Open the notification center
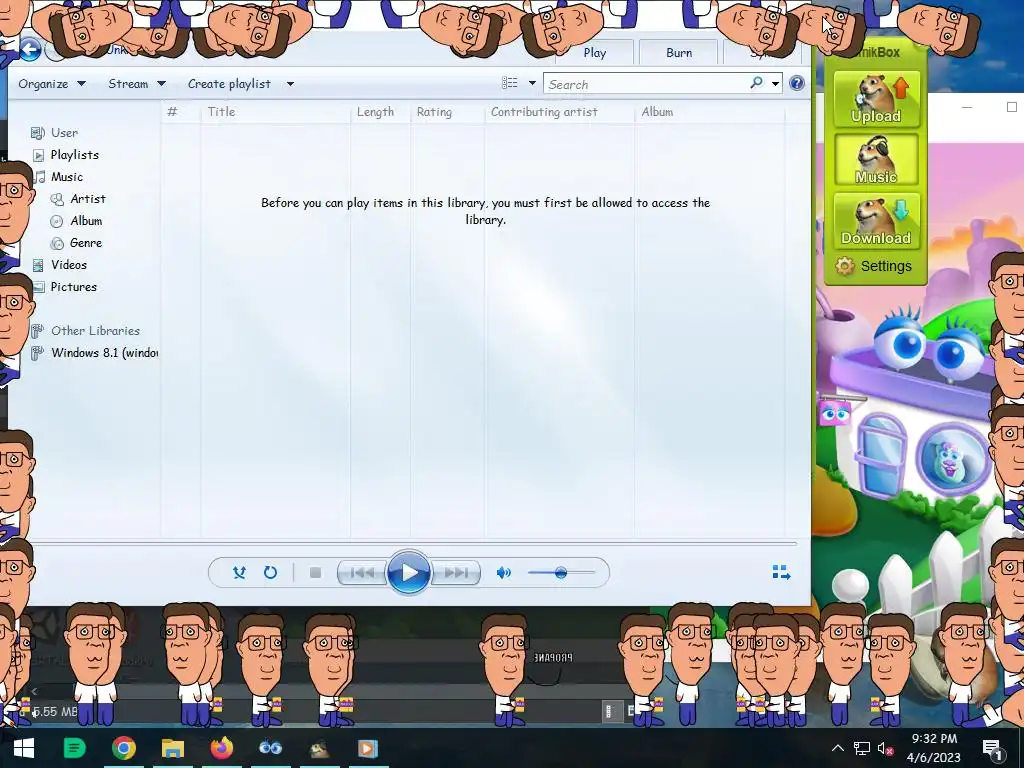 click(x=993, y=748)
